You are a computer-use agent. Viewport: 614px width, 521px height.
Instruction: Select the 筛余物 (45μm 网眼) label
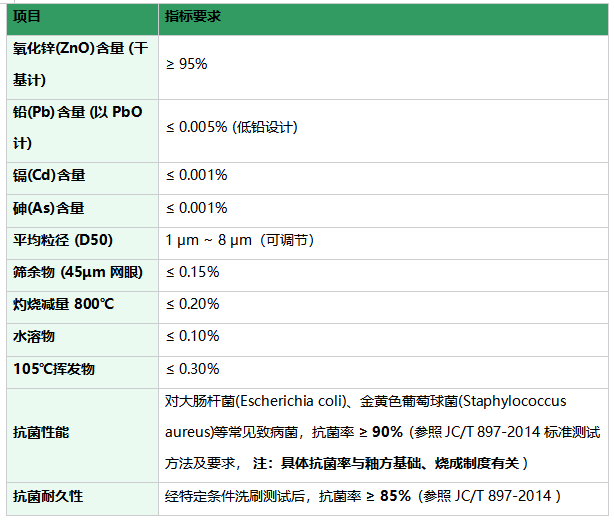pyautogui.click(x=78, y=272)
